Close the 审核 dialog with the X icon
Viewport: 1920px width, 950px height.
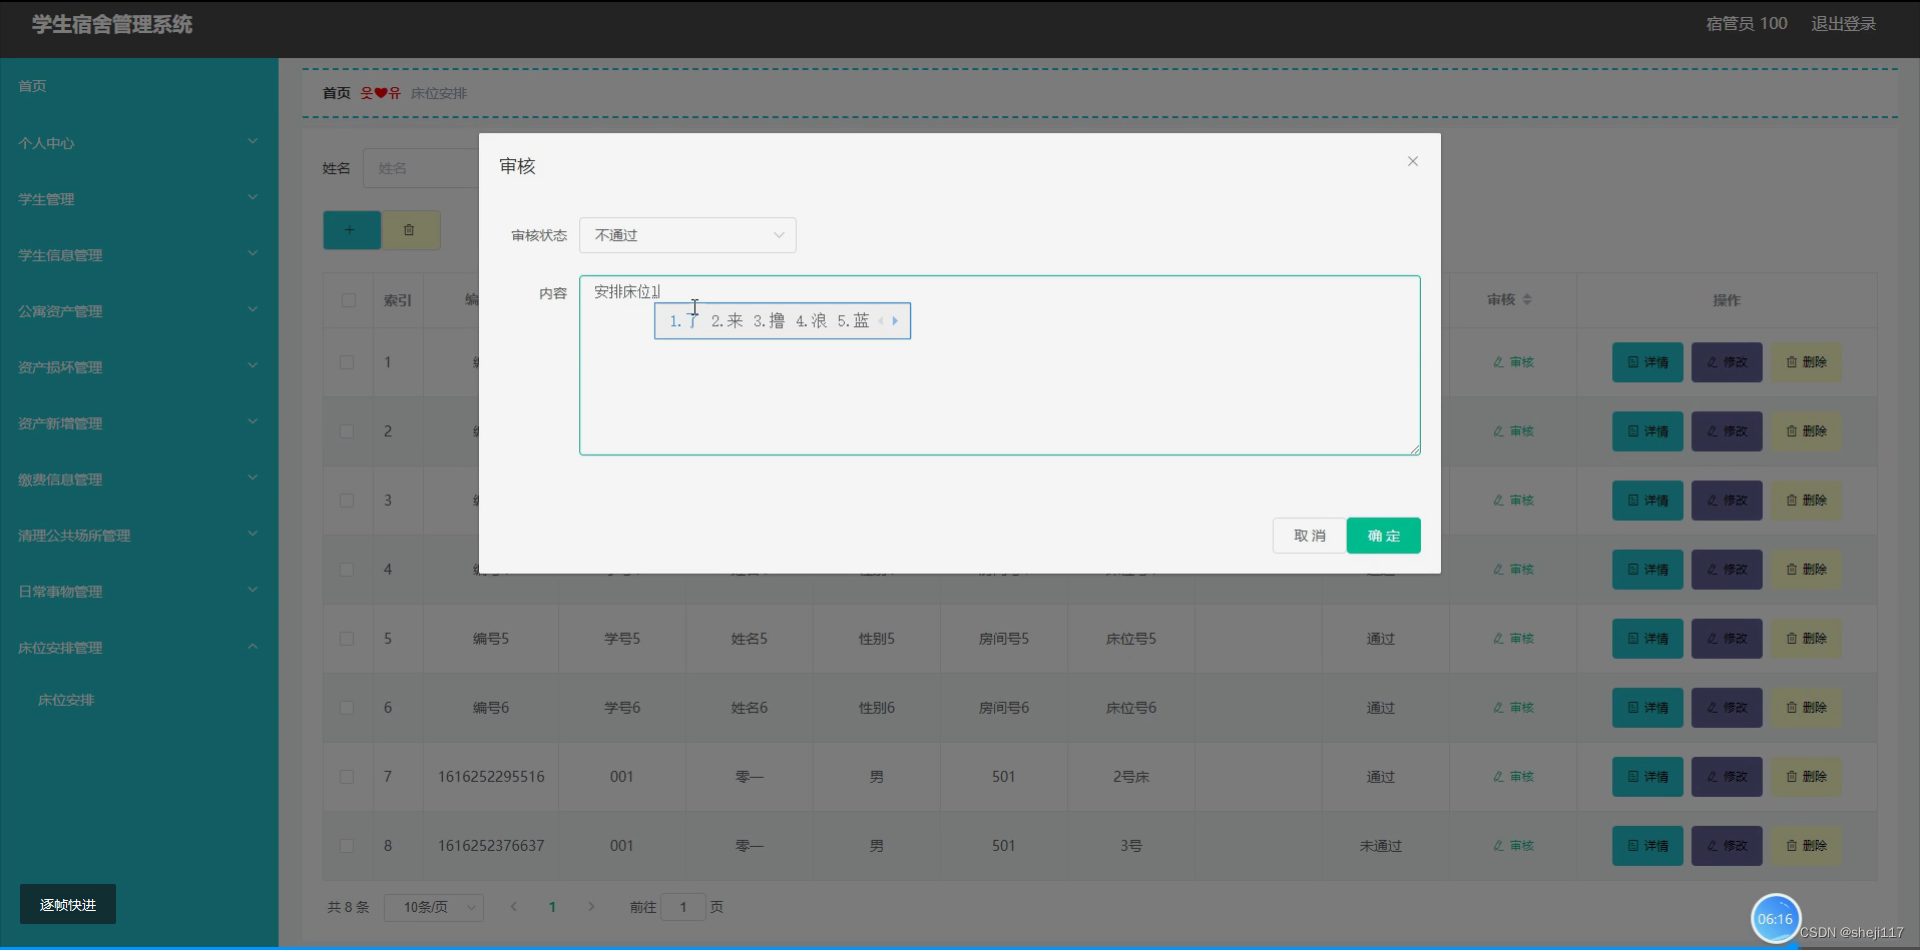pyautogui.click(x=1412, y=161)
